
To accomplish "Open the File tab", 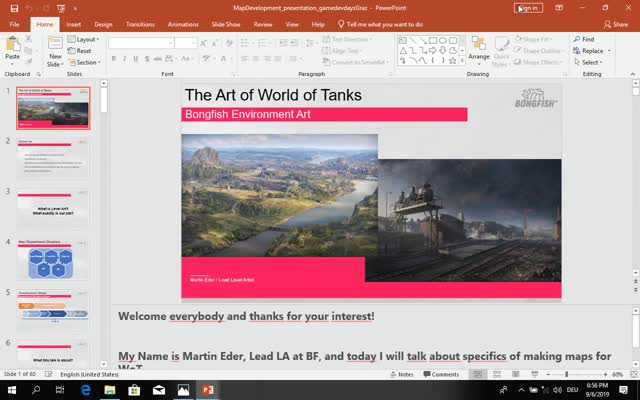I will [14, 24].
